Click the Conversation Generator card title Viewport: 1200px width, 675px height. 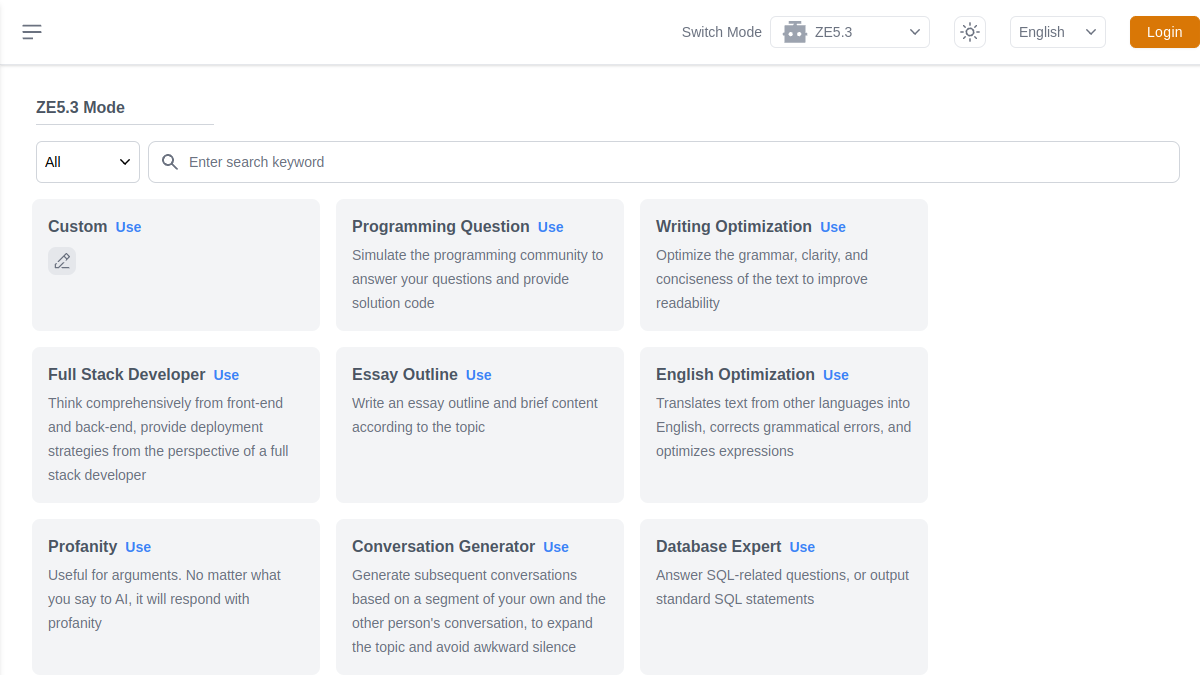coord(444,547)
